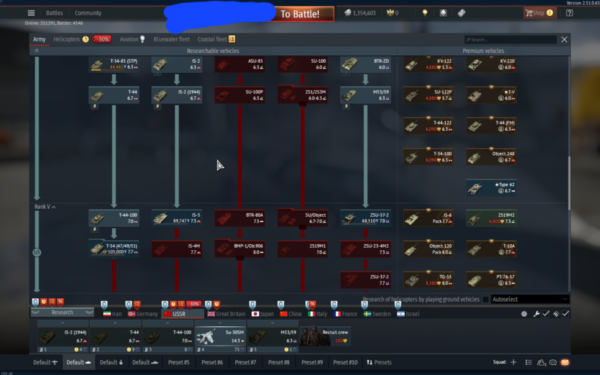Select the Type 62 premium vehicle
The height and width of the screenshot is (375, 600).
pyautogui.click(x=491, y=188)
